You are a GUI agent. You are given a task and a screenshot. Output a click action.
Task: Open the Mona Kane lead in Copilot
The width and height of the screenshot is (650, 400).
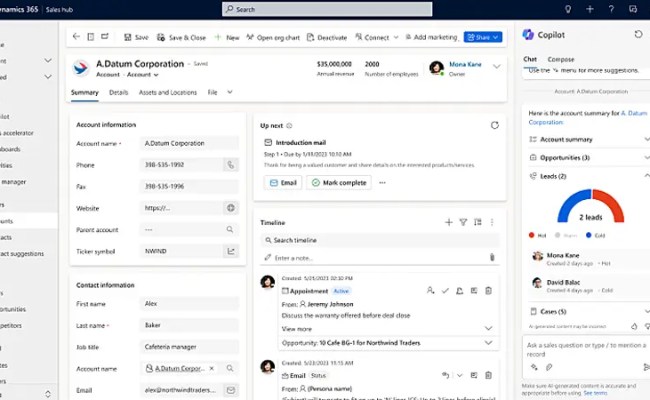(589, 259)
